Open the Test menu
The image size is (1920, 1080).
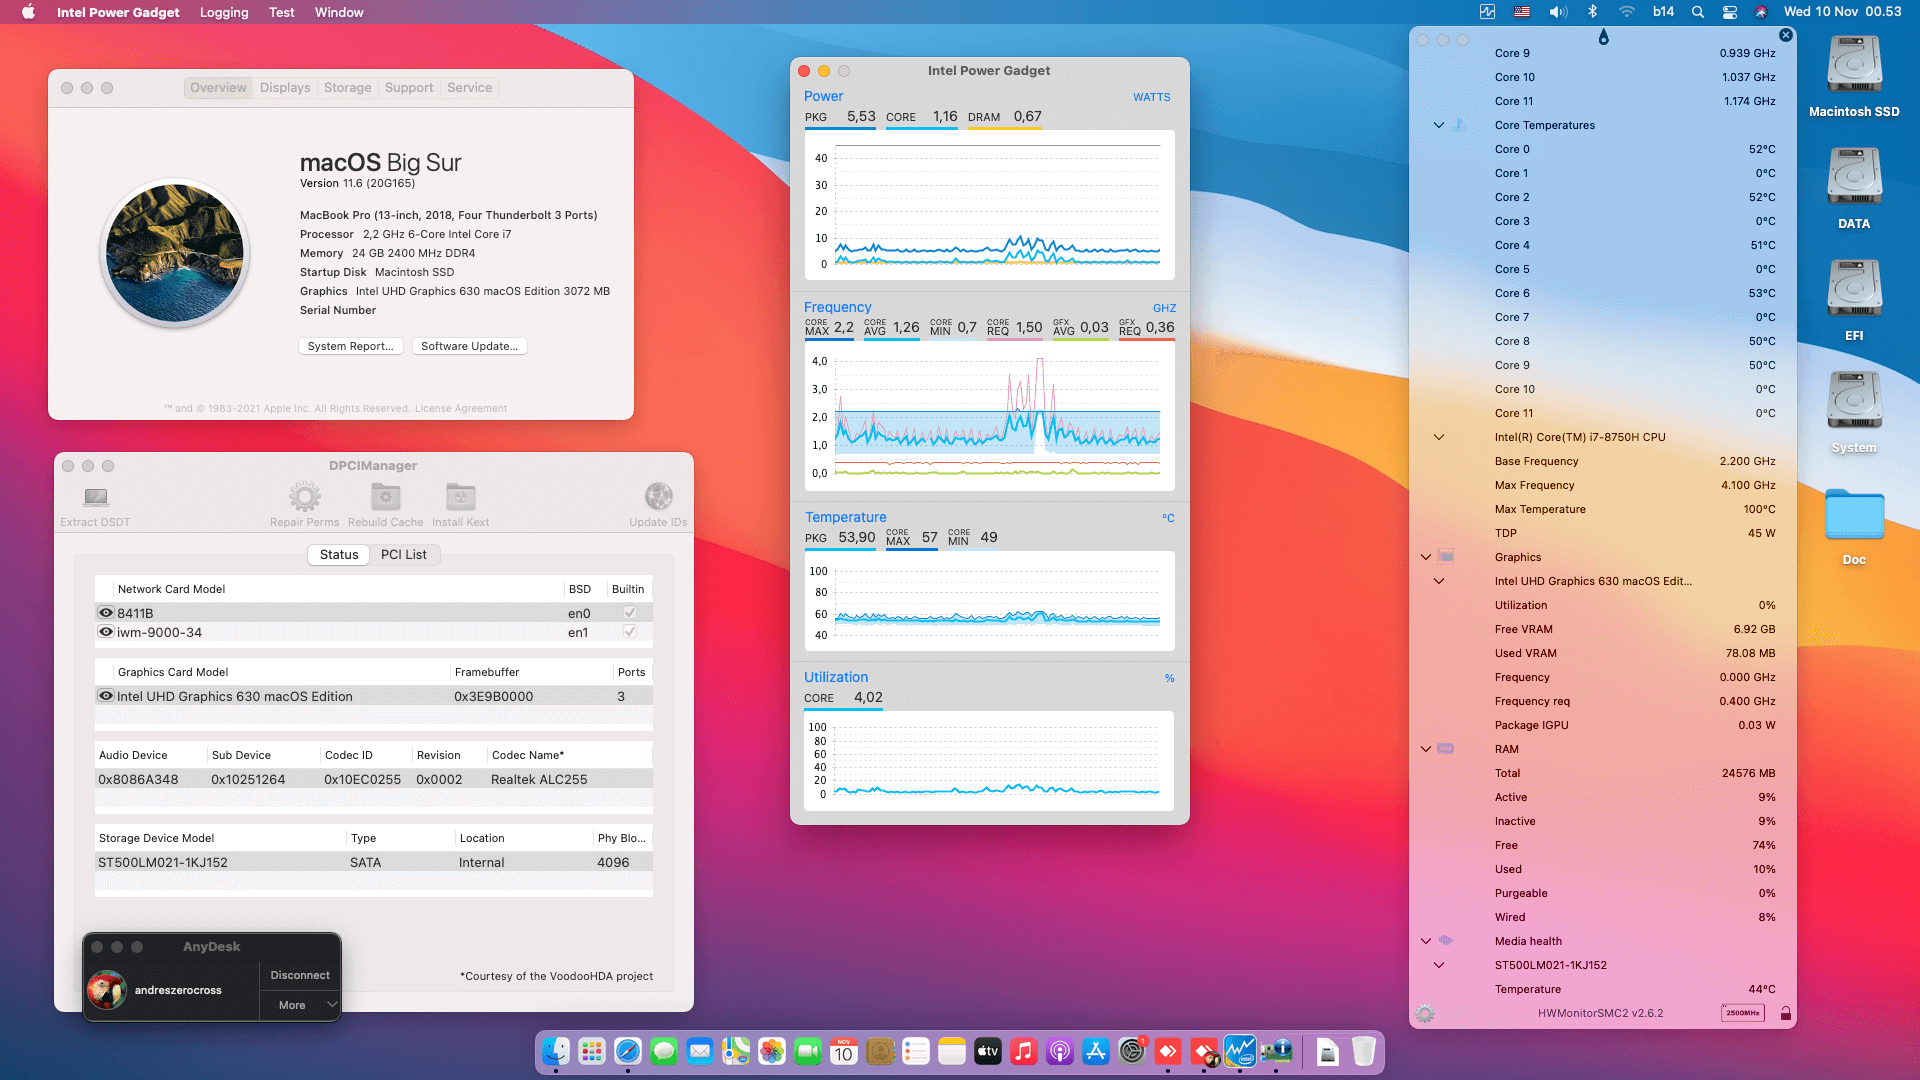[x=281, y=12]
